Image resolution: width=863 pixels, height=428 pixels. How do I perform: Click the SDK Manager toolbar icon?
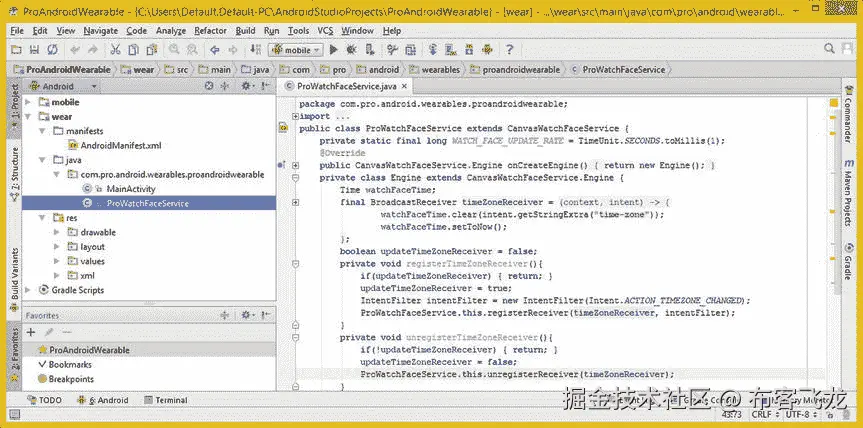point(469,50)
